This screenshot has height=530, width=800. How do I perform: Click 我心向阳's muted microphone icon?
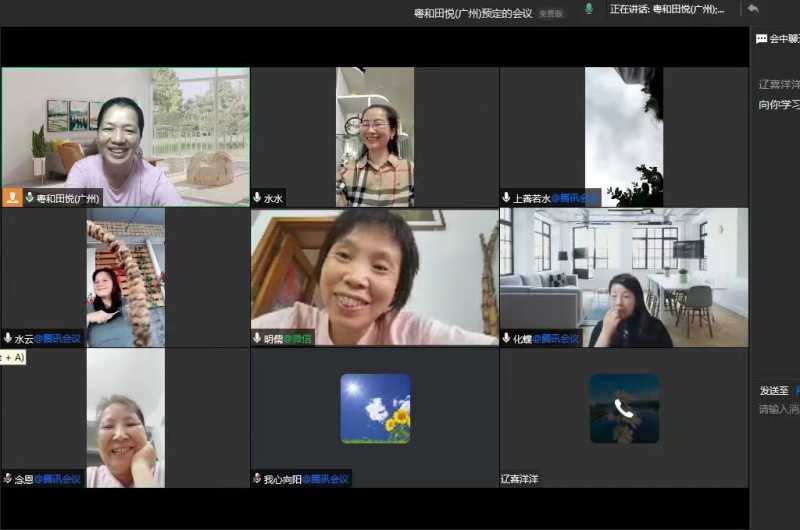(257, 479)
